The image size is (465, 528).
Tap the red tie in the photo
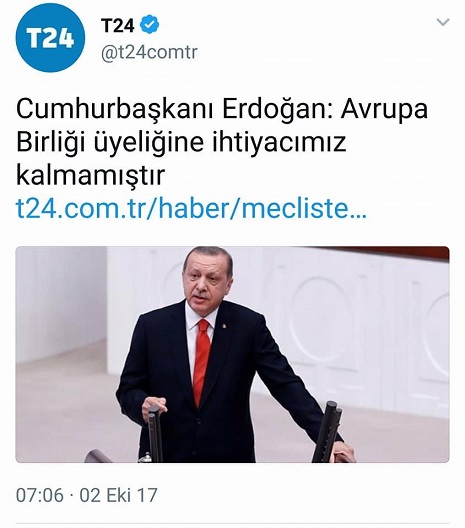click(x=202, y=362)
